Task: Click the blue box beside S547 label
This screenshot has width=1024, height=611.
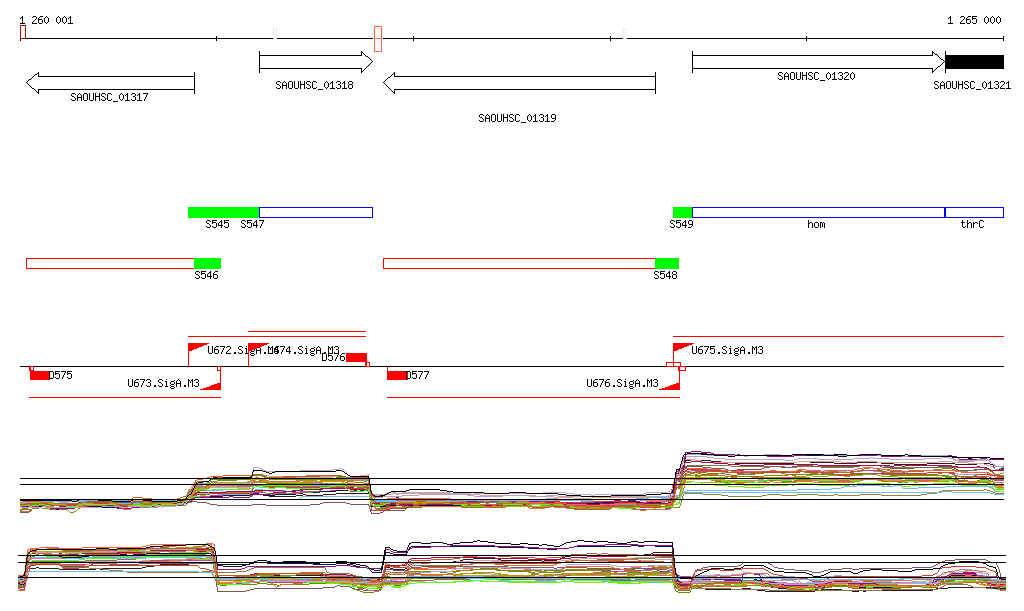Action: point(316,212)
